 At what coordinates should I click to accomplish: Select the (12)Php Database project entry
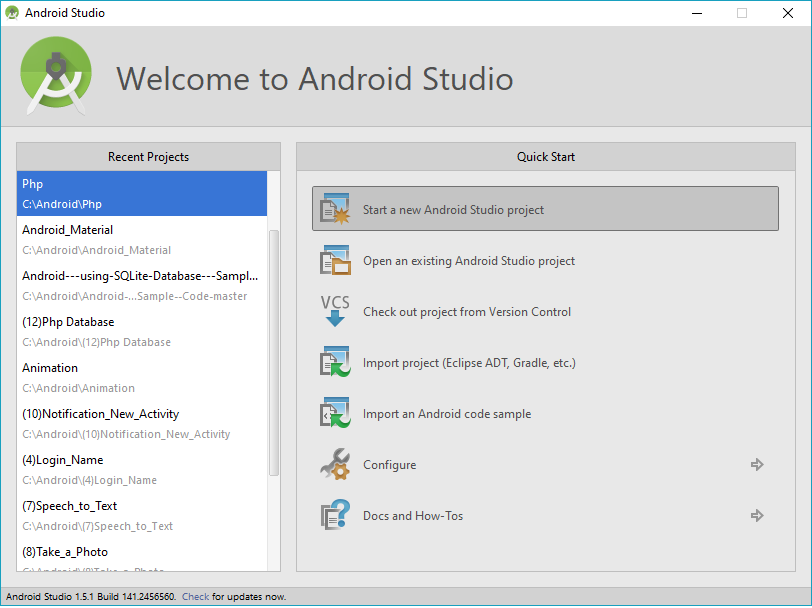point(142,331)
